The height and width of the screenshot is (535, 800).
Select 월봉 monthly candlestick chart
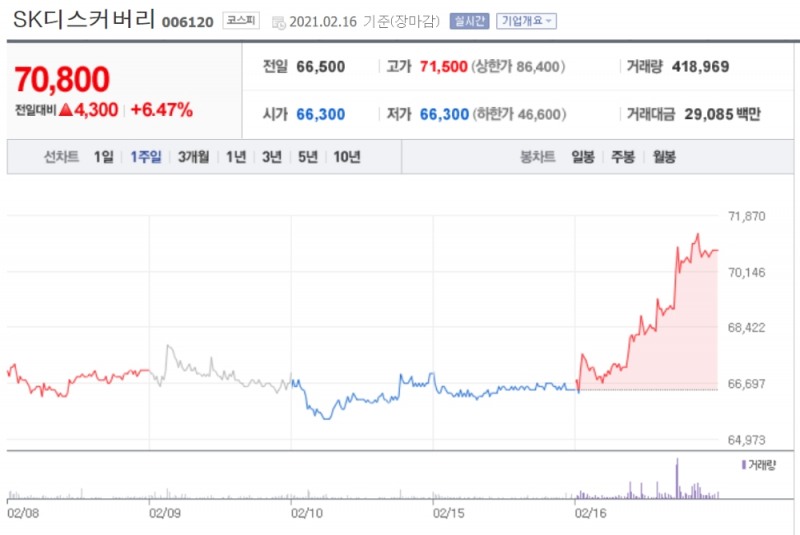point(663,157)
